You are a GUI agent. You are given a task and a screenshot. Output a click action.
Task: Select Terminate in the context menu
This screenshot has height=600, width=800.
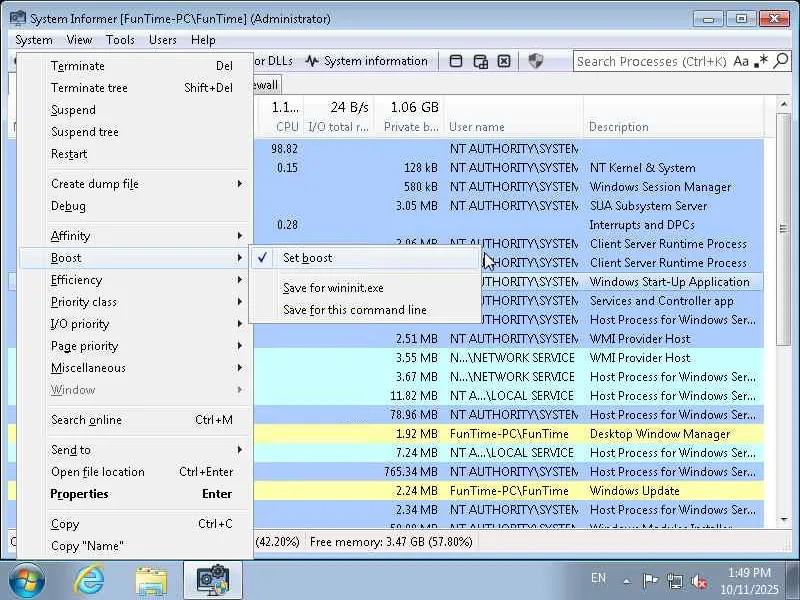pyautogui.click(x=135, y=66)
